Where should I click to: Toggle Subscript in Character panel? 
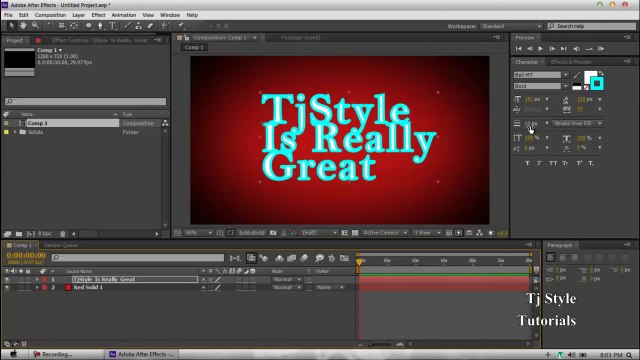tap(591, 163)
